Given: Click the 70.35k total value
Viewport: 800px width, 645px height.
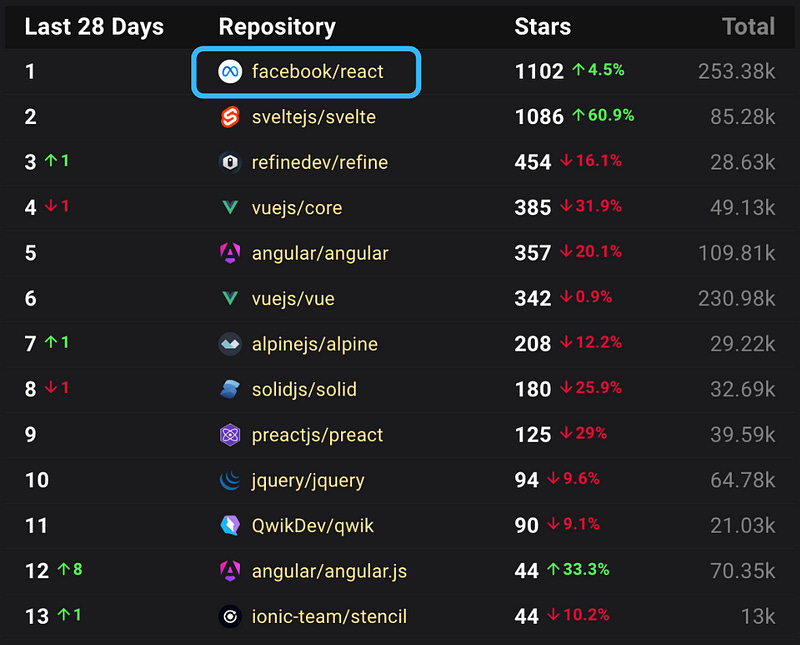Looking at the screenshot, I should tap(742, 571).
